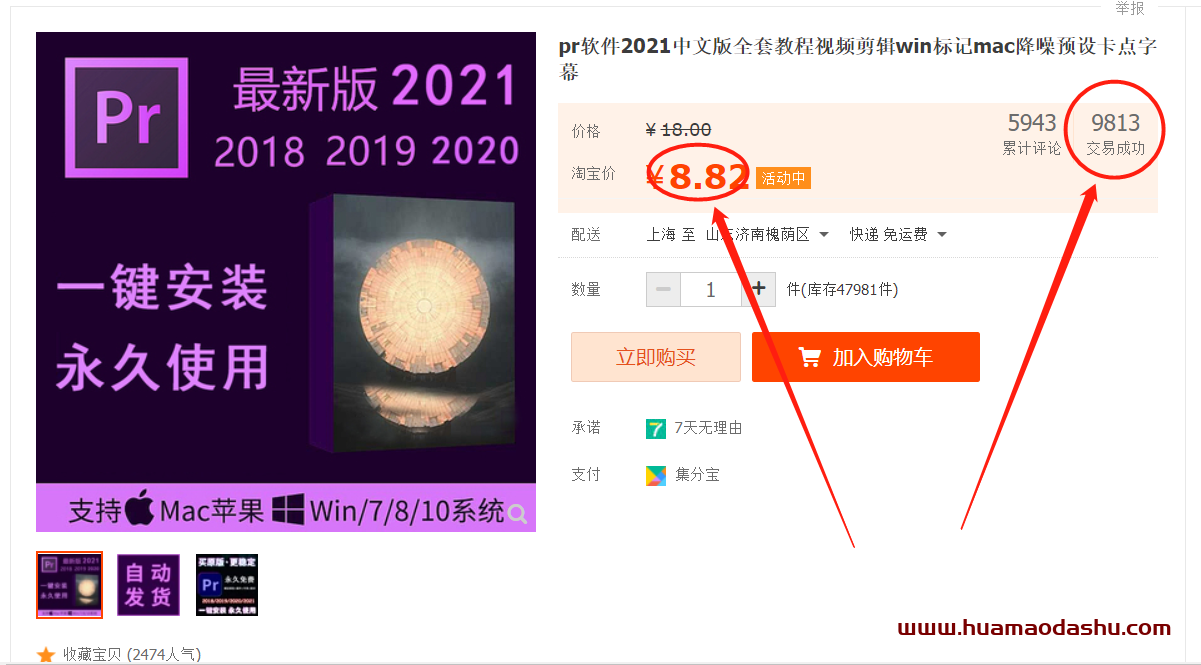
Task: Click the shopping cart icon
Action: pyautogui.click(x=809, y=357)
